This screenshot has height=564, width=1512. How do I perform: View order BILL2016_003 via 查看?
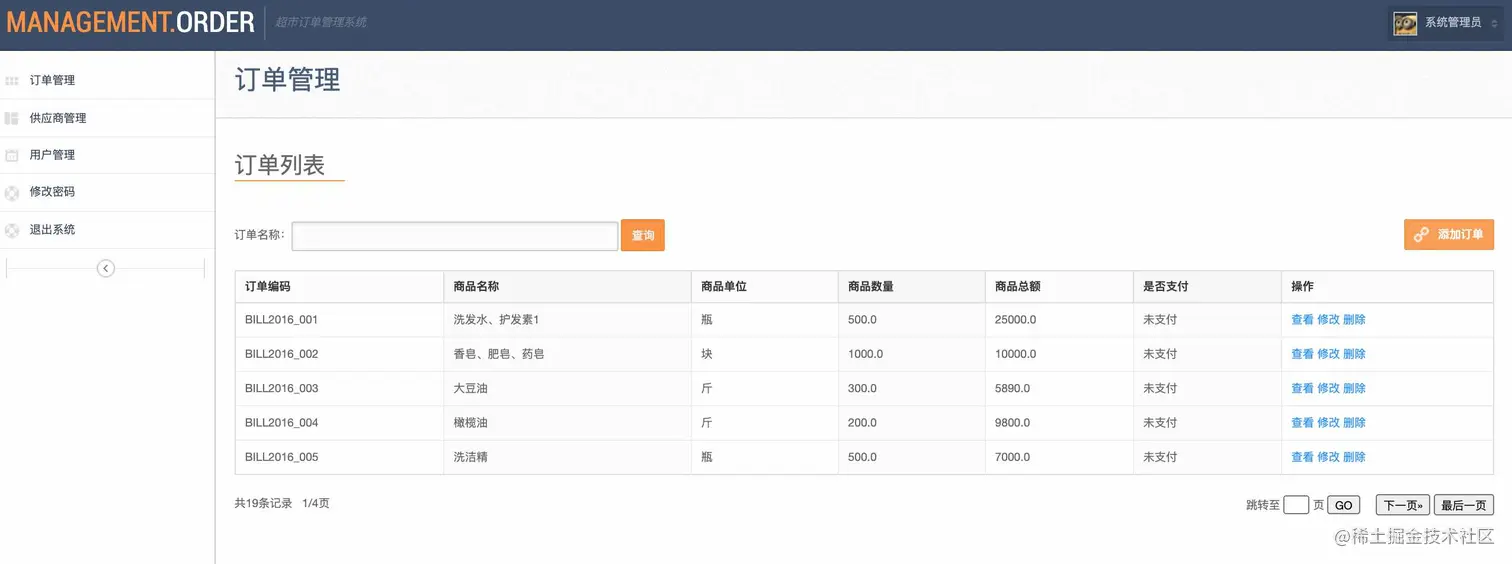[1302, 388]
